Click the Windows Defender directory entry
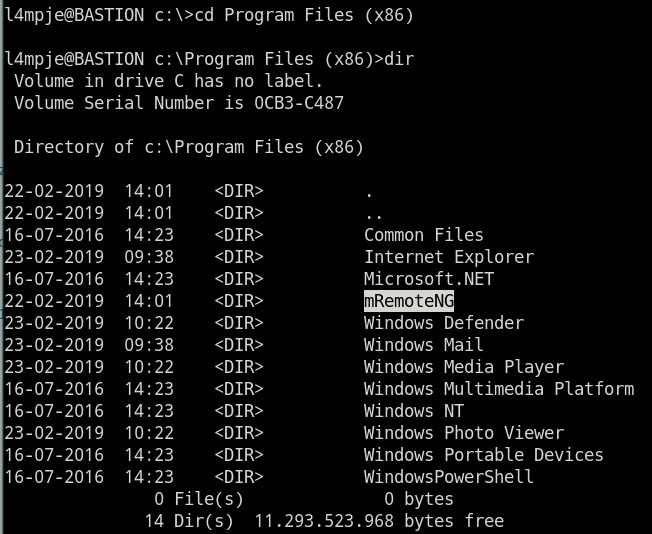Image resolution: width=652 pixels, height=534 pixels. [443, 323]
